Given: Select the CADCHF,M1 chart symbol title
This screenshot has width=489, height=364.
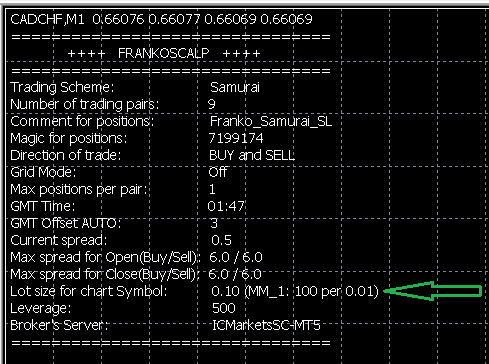Looking at the screenshot, I should 47,19.
